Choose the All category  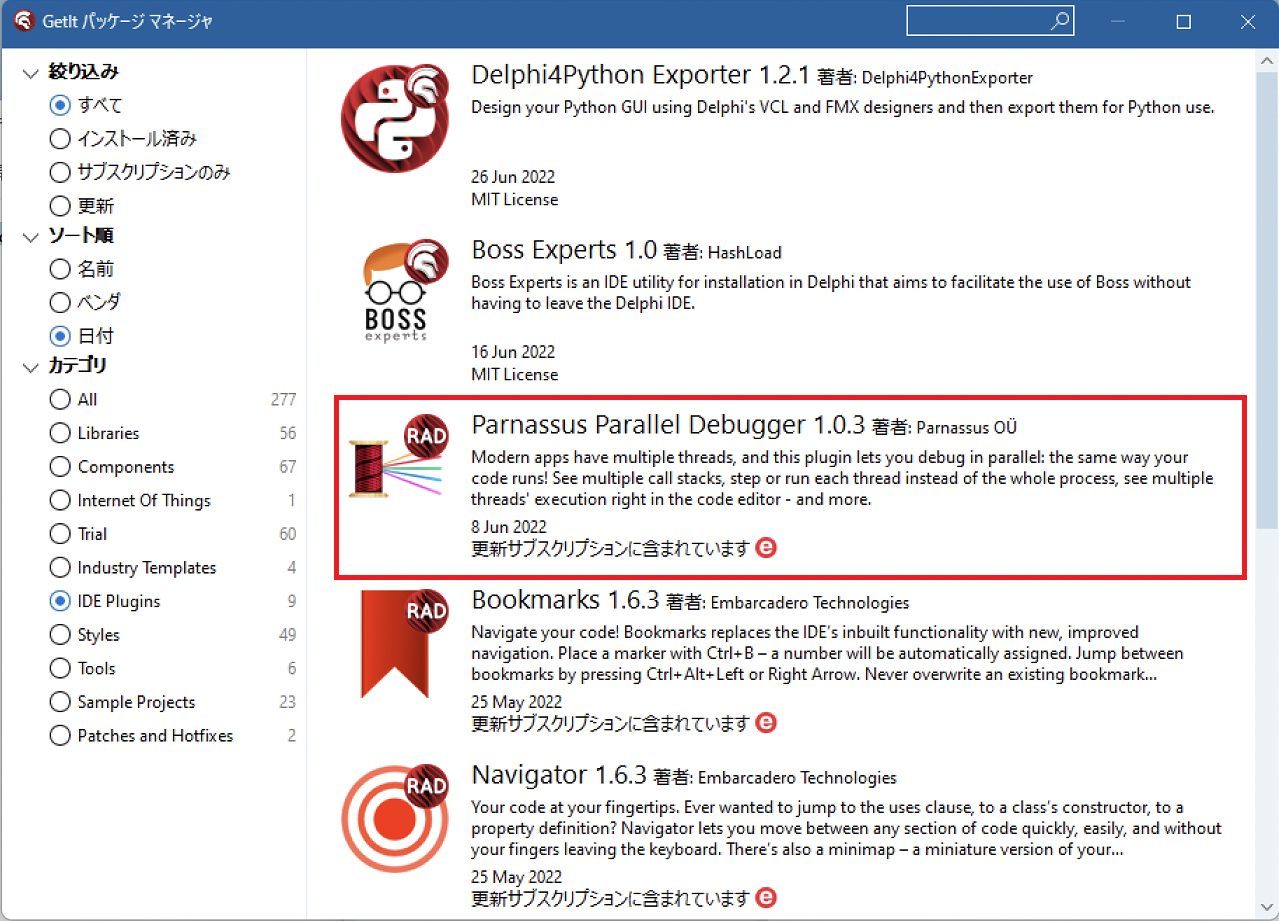pyautogui.click(x=73, y=399)
